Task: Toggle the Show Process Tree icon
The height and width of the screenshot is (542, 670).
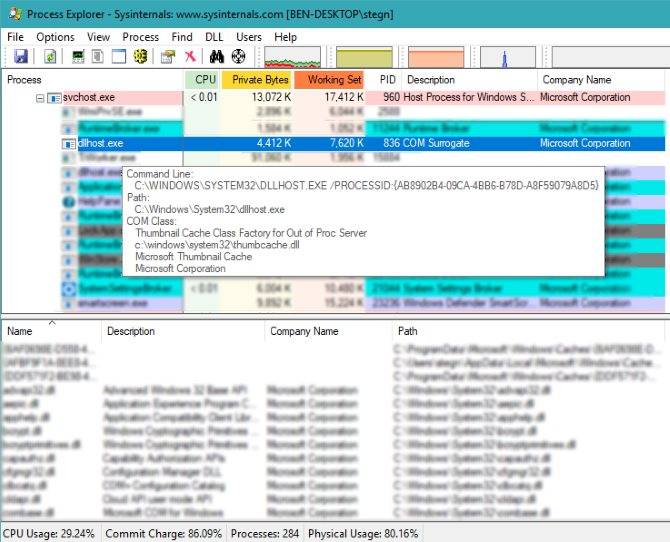Action: coord(98,56)
